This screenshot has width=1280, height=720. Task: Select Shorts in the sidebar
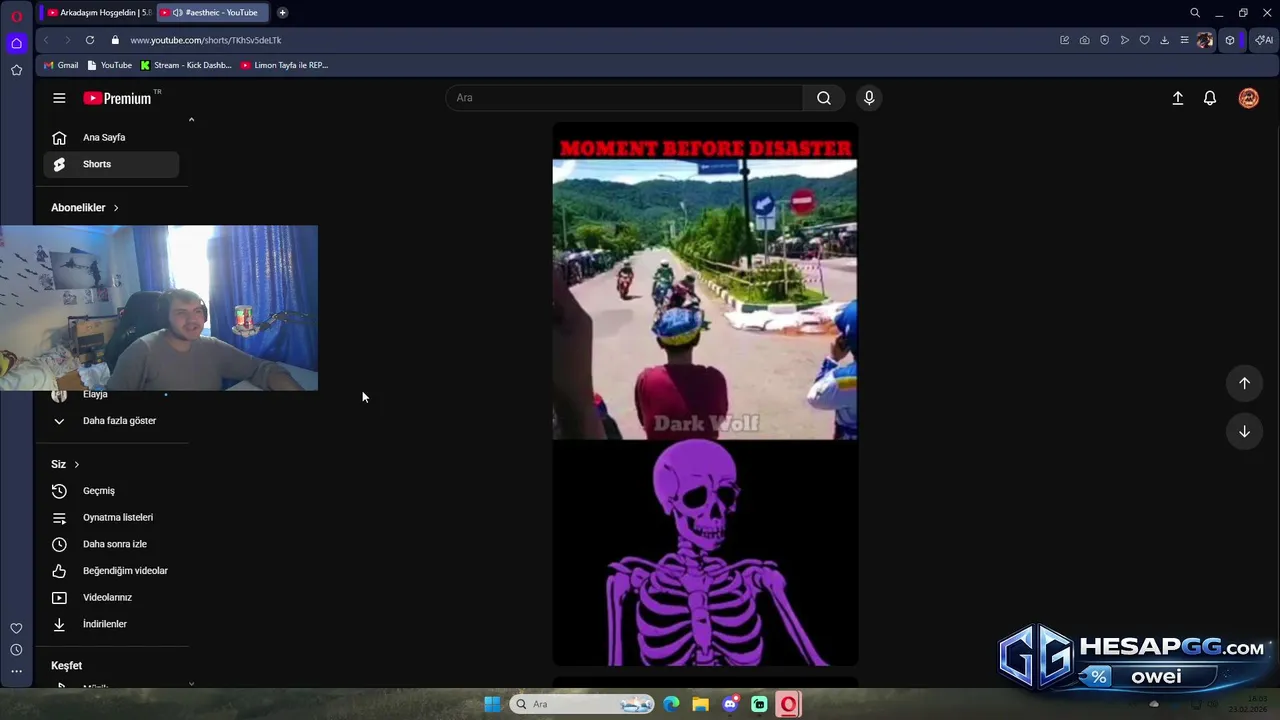pyautogui.click(x=111, y=164)
